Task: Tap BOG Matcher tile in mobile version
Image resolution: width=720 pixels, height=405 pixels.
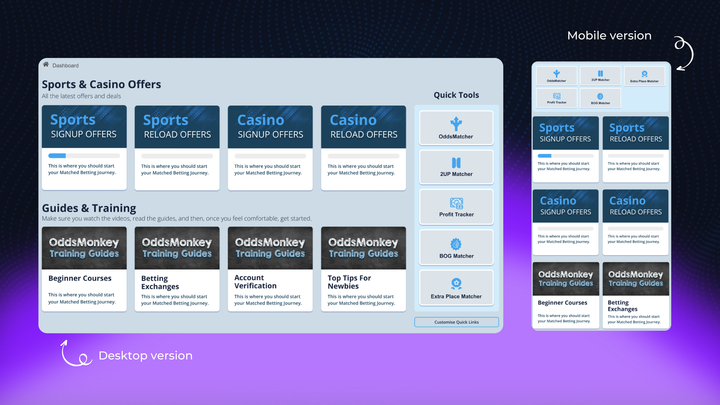Action: 600,97
